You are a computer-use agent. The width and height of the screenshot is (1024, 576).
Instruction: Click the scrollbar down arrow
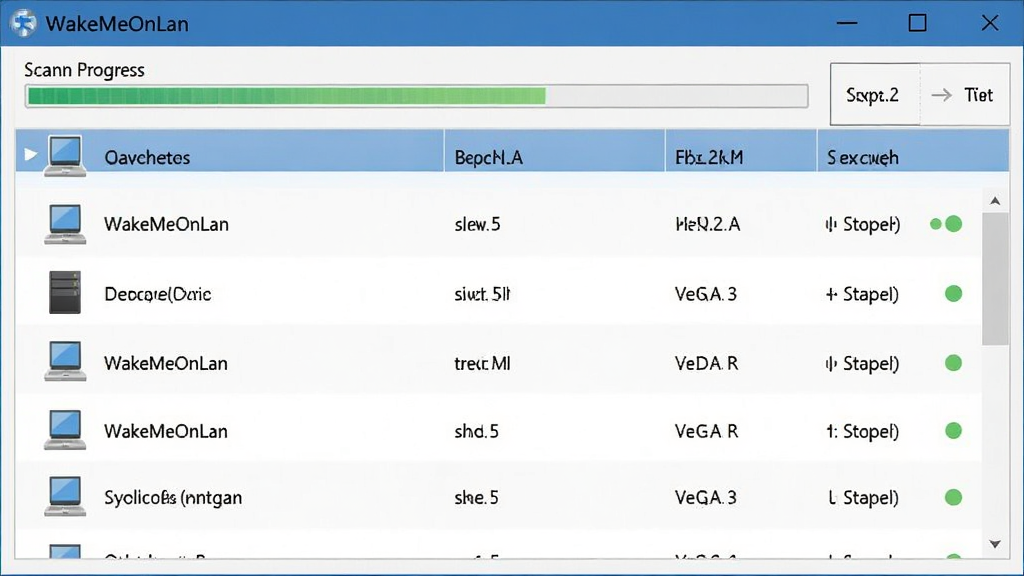[995, 544]
